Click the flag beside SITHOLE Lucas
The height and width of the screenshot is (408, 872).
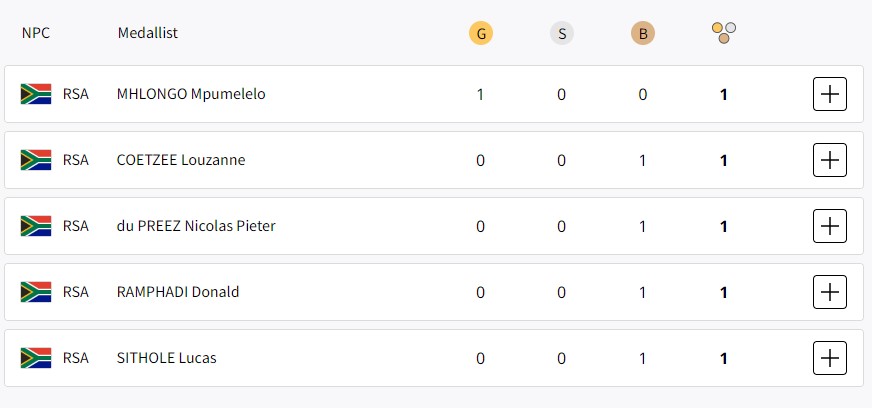click(36, 358)
